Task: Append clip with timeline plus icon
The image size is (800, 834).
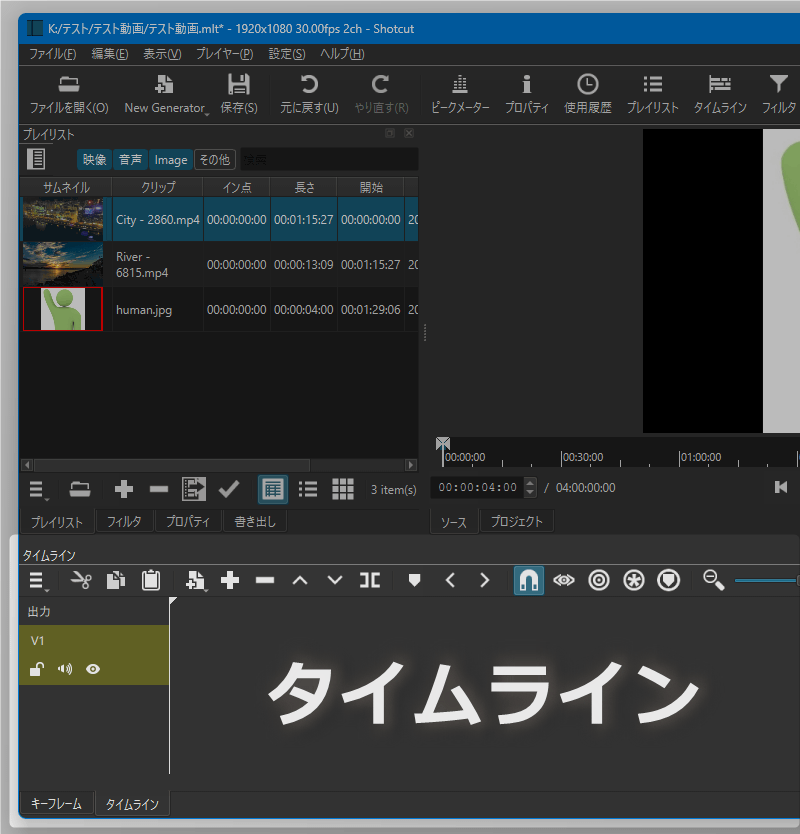Action: pyautogui.click(x=230, y=580)
